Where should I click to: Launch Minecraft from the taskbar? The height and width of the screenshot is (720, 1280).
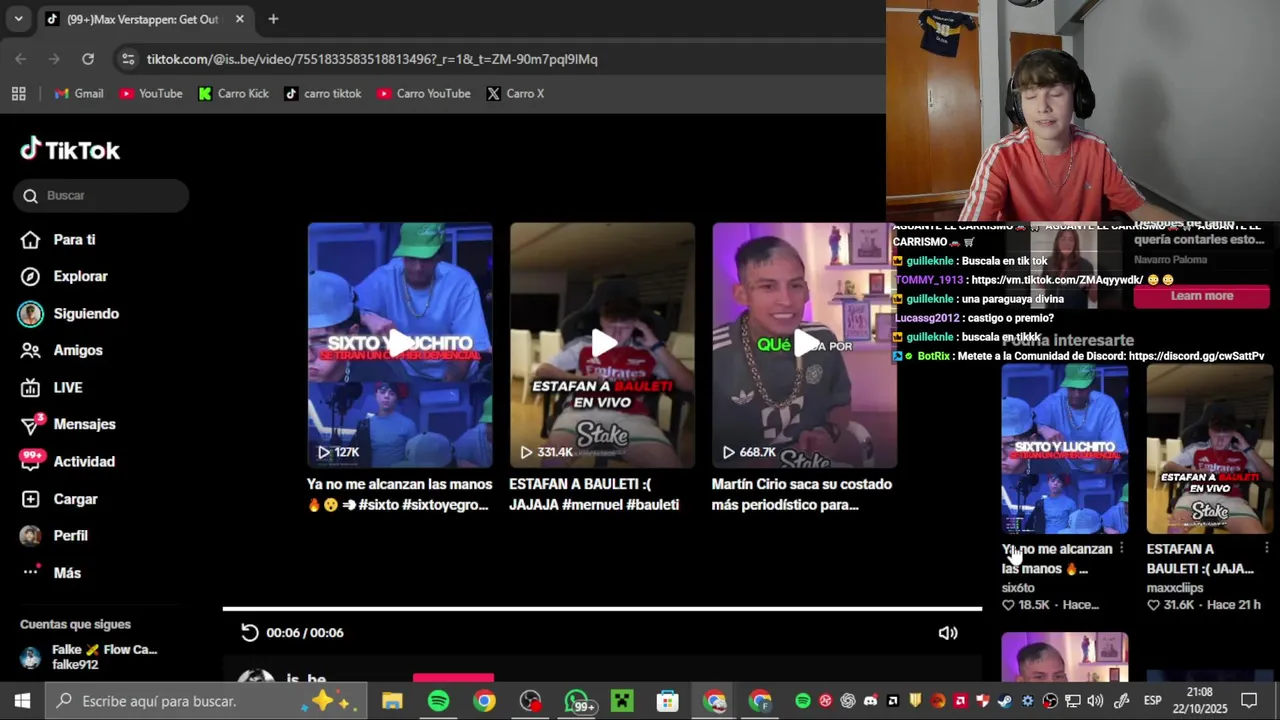pos(622,701)
